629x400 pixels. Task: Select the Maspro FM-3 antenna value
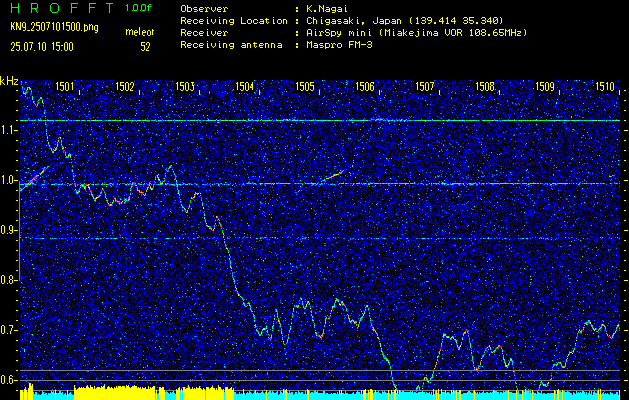point(339,45)
